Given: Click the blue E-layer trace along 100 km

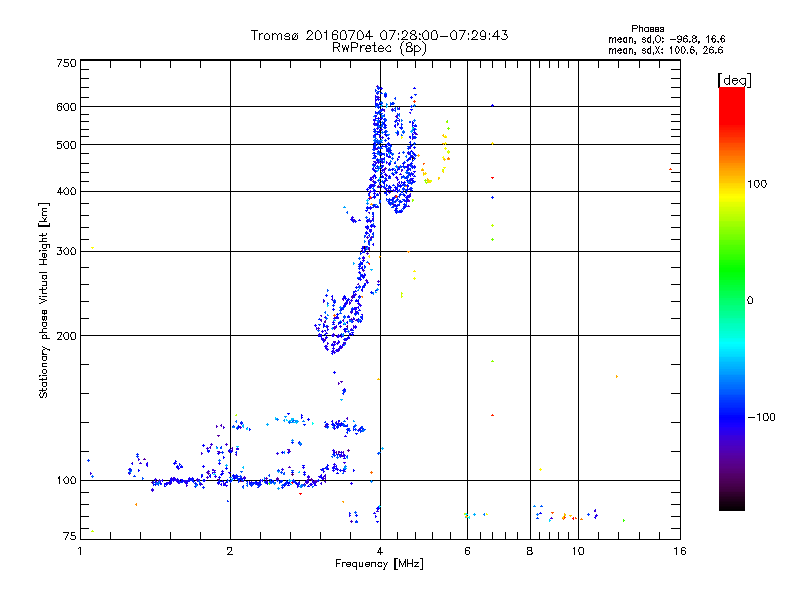Looking at the screenshot, I should pos(240,481).
